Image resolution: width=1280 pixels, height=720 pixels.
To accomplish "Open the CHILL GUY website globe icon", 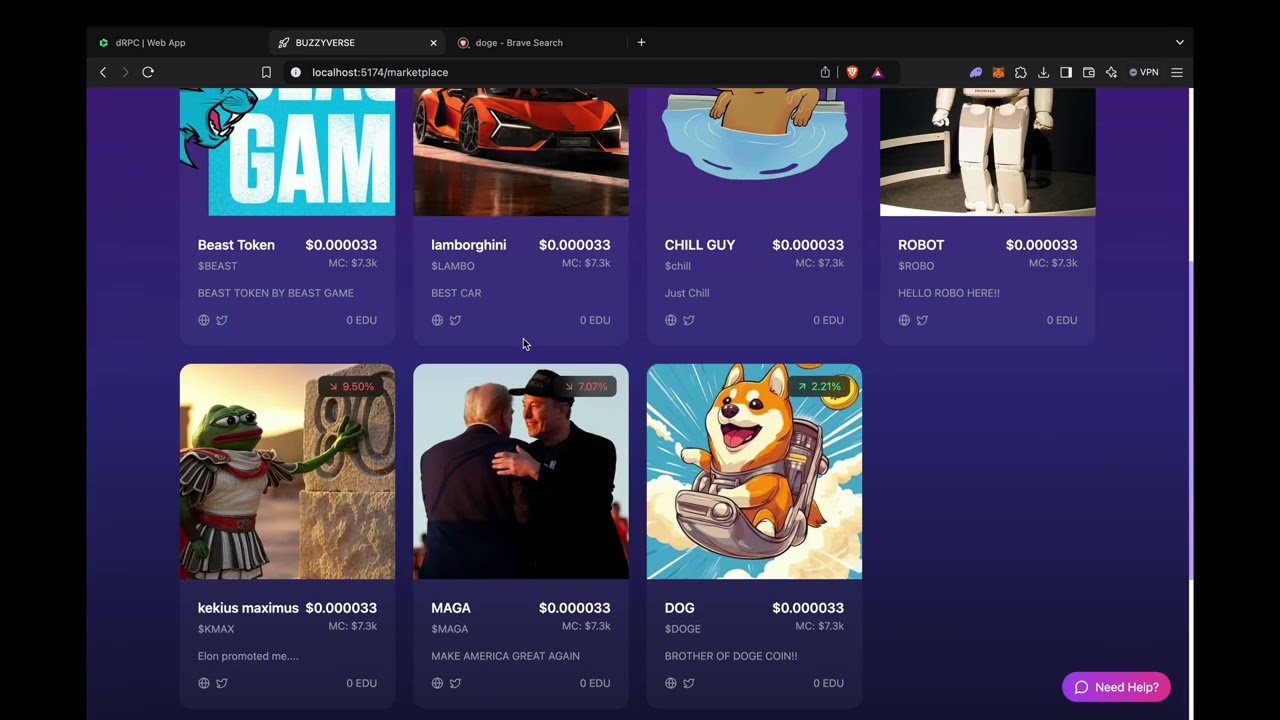I will (671, 320).
